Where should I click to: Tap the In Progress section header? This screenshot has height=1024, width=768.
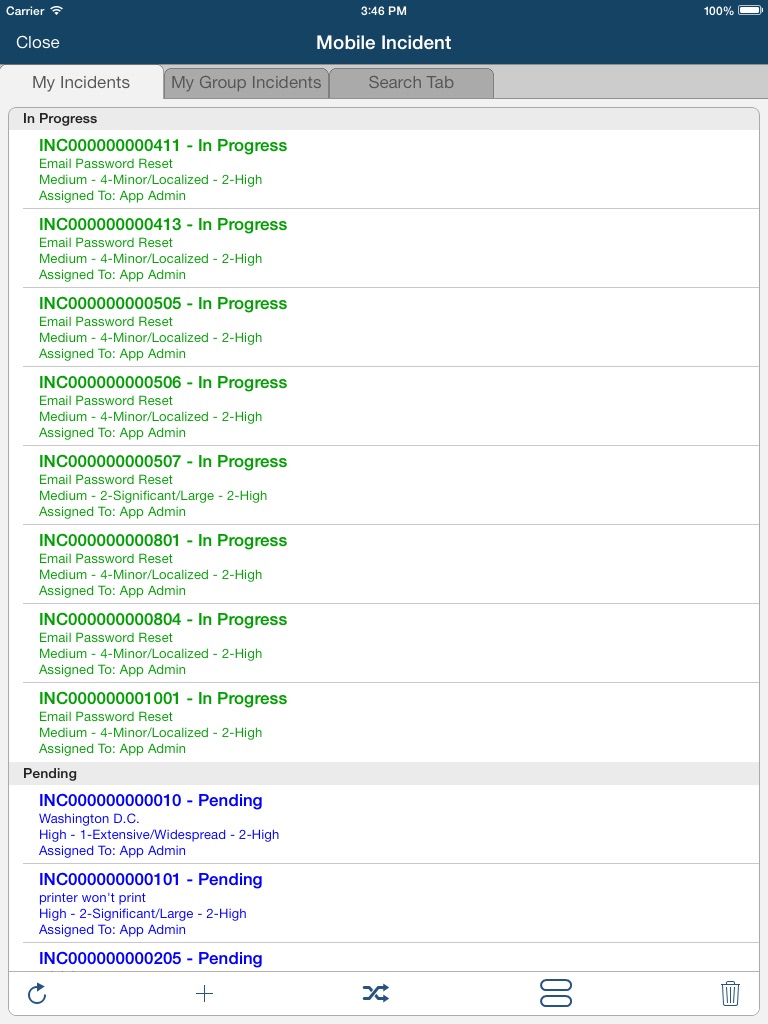pos(383,119)
